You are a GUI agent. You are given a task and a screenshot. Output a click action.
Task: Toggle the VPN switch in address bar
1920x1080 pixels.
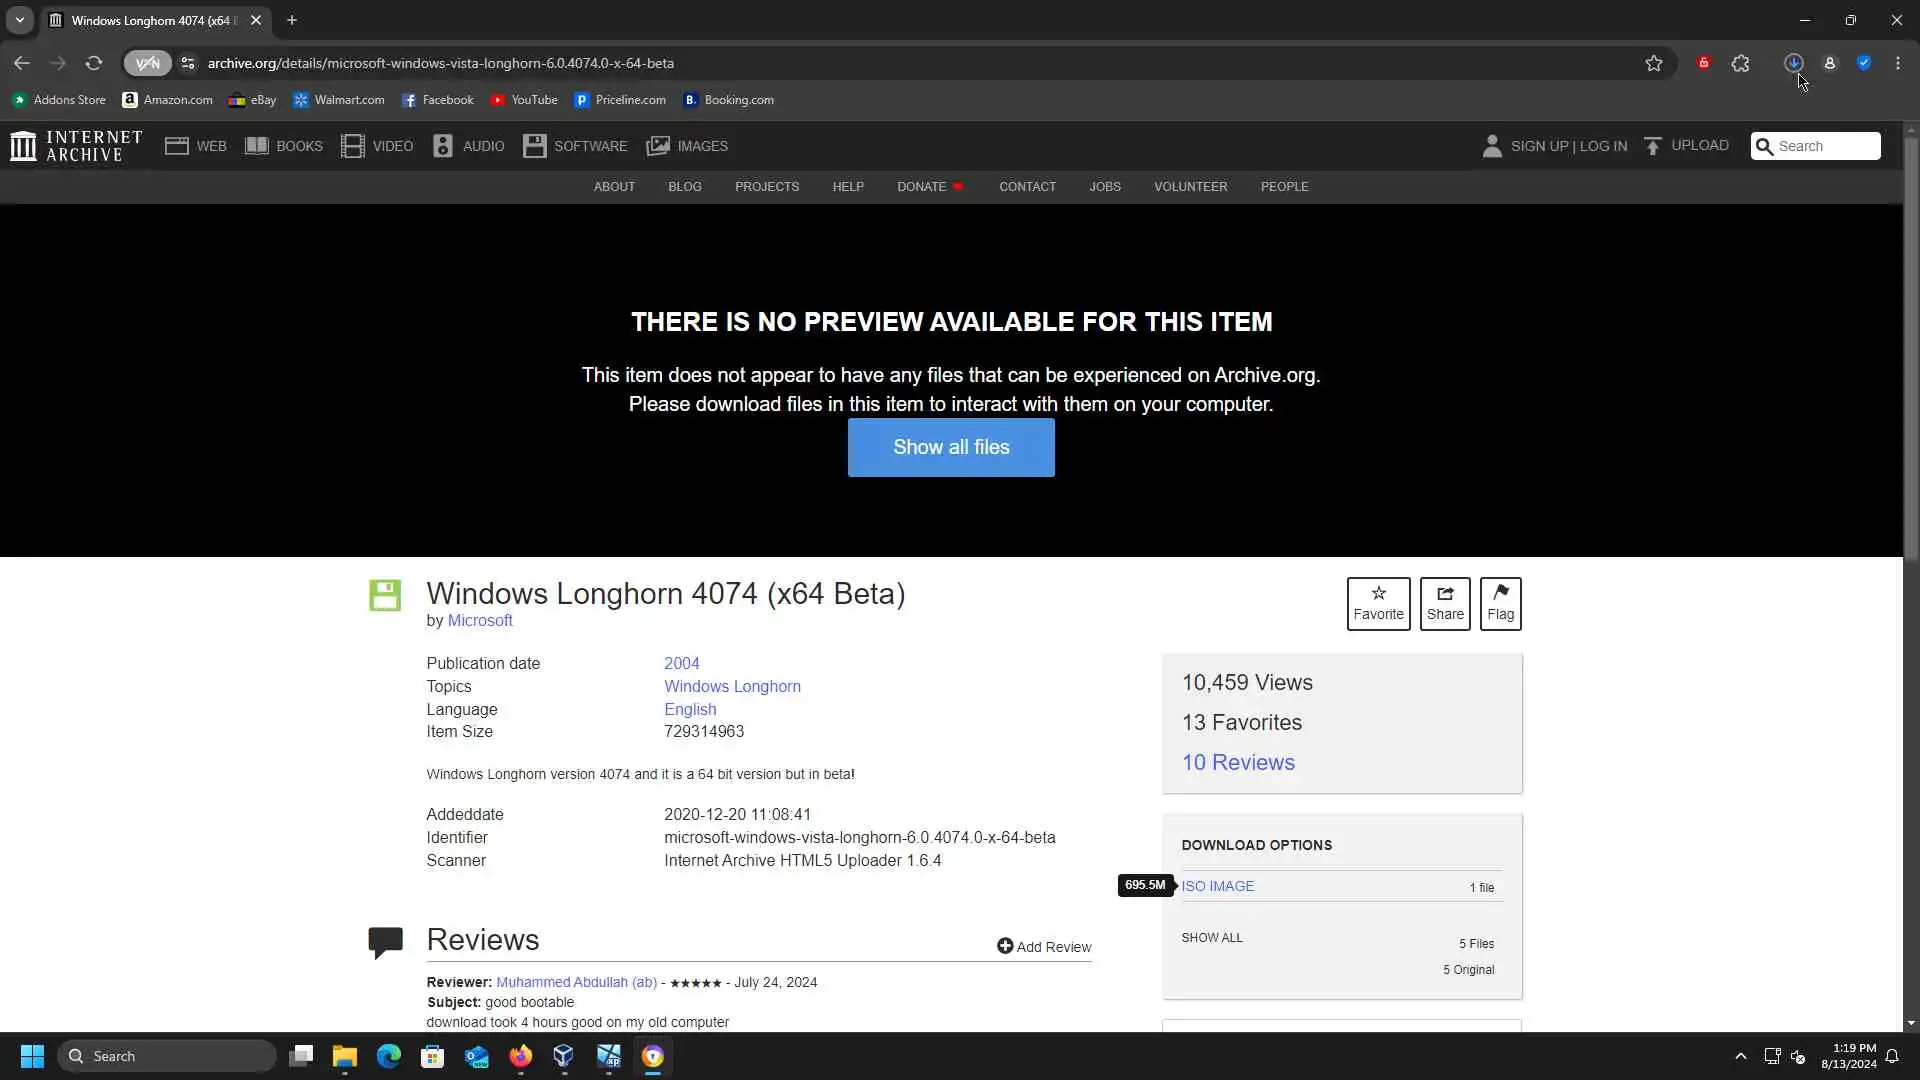tap(147, 63)
